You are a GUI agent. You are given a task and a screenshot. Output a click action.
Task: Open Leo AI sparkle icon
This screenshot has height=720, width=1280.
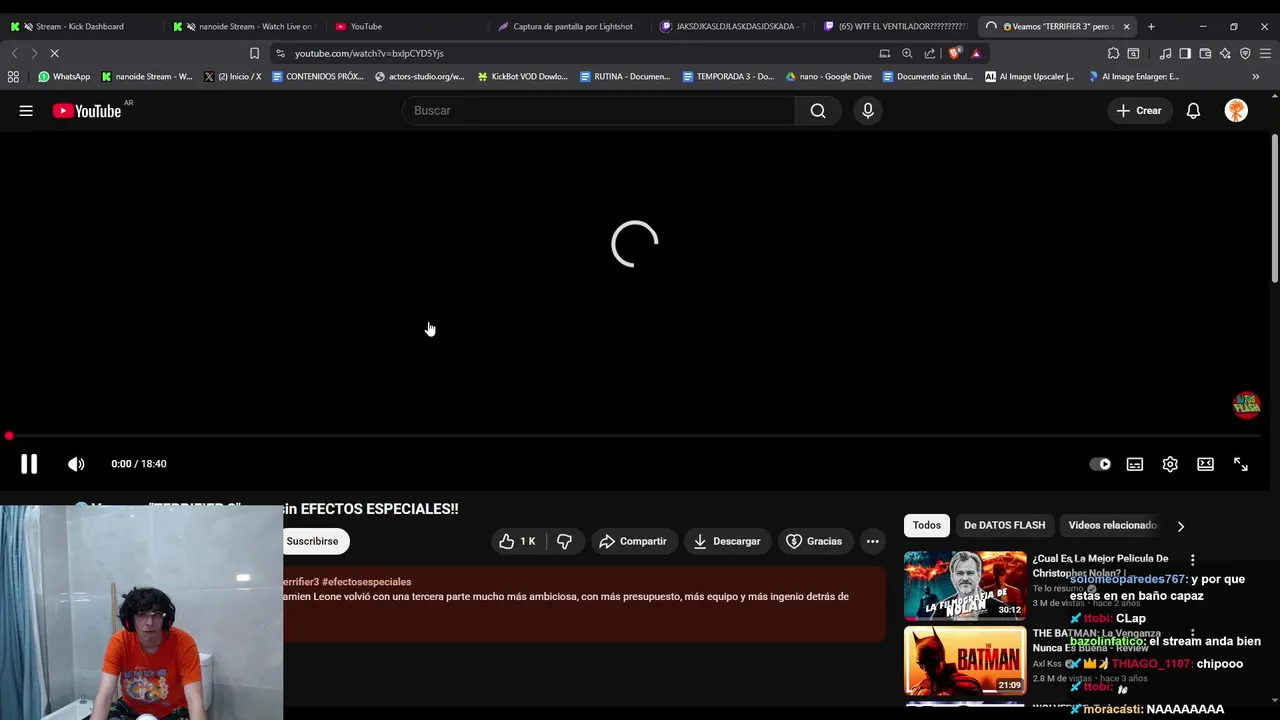click(1225, 53)
